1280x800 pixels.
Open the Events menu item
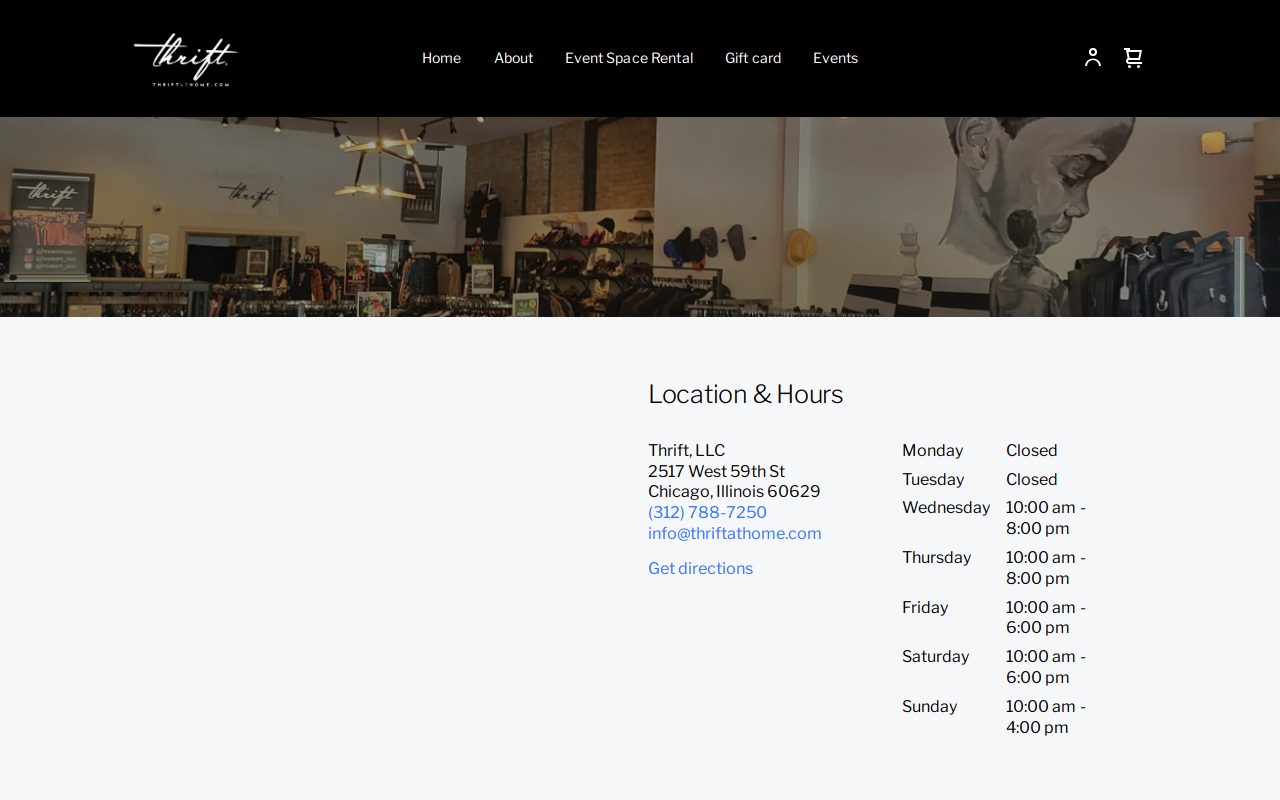point(835,58)
